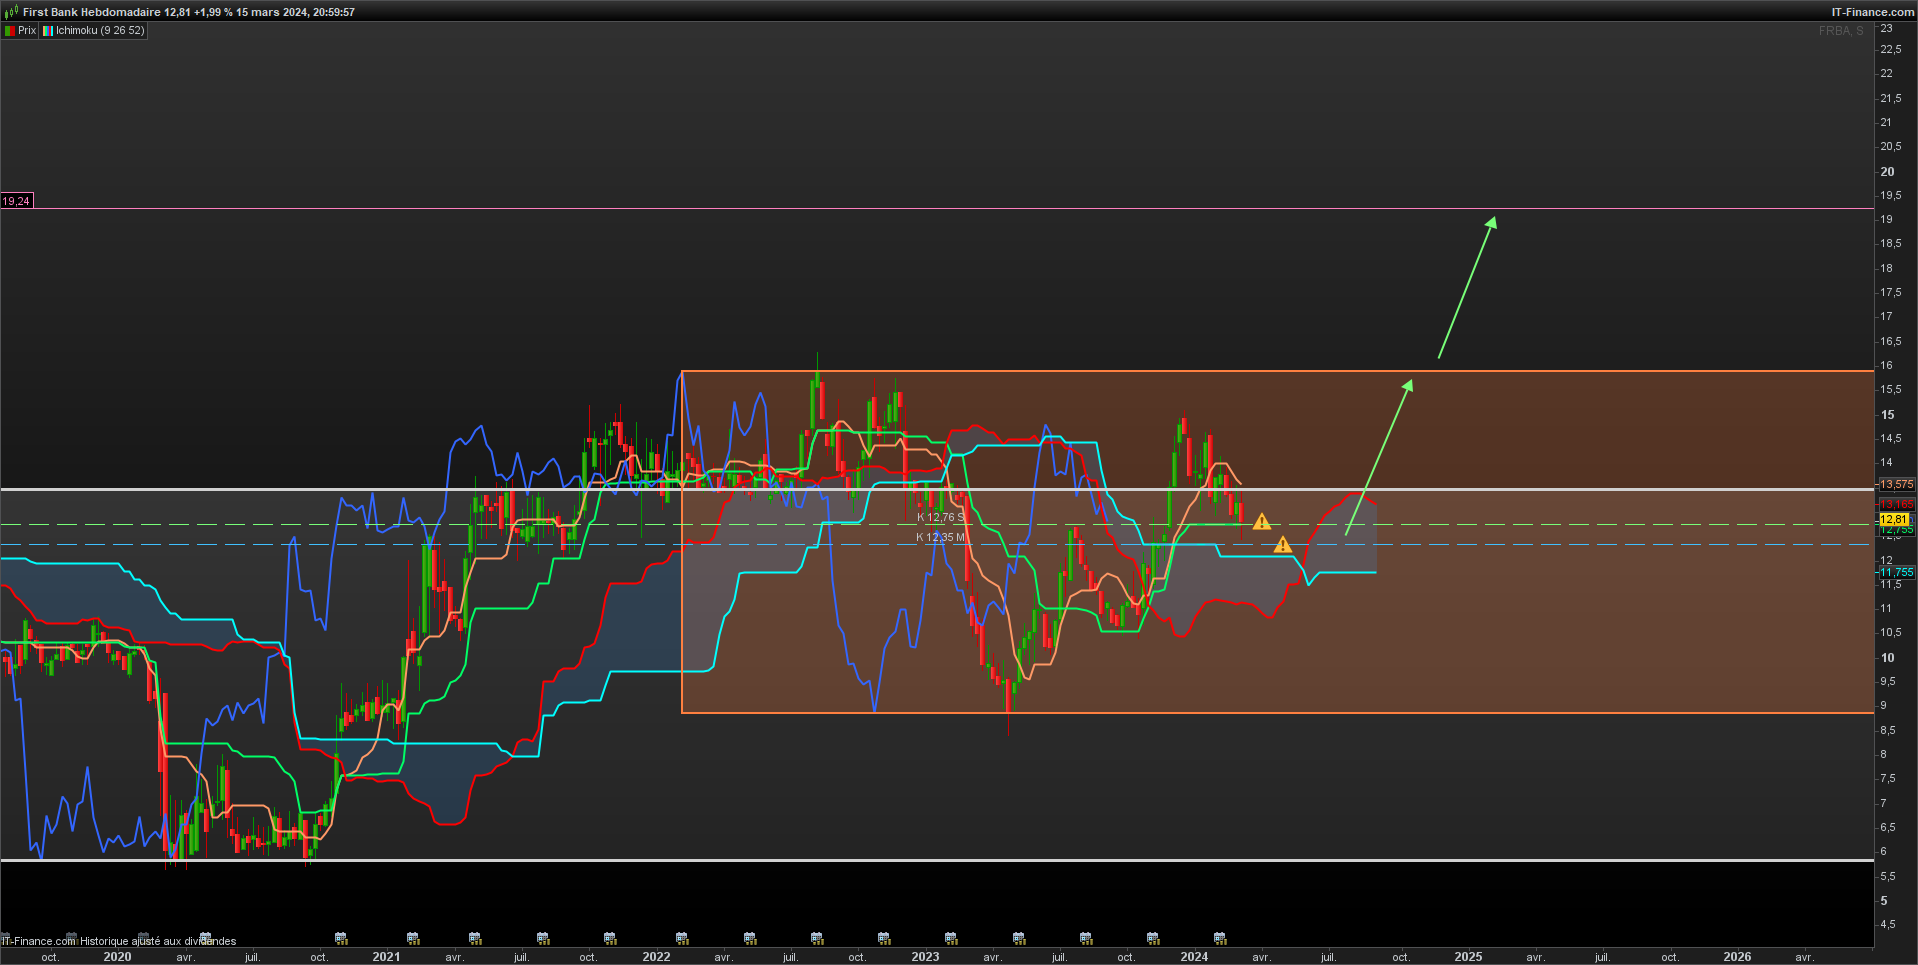Click the event calendar icon above 2022 label
Viewport: 1918px width, 965px height.
coord(682,938)
